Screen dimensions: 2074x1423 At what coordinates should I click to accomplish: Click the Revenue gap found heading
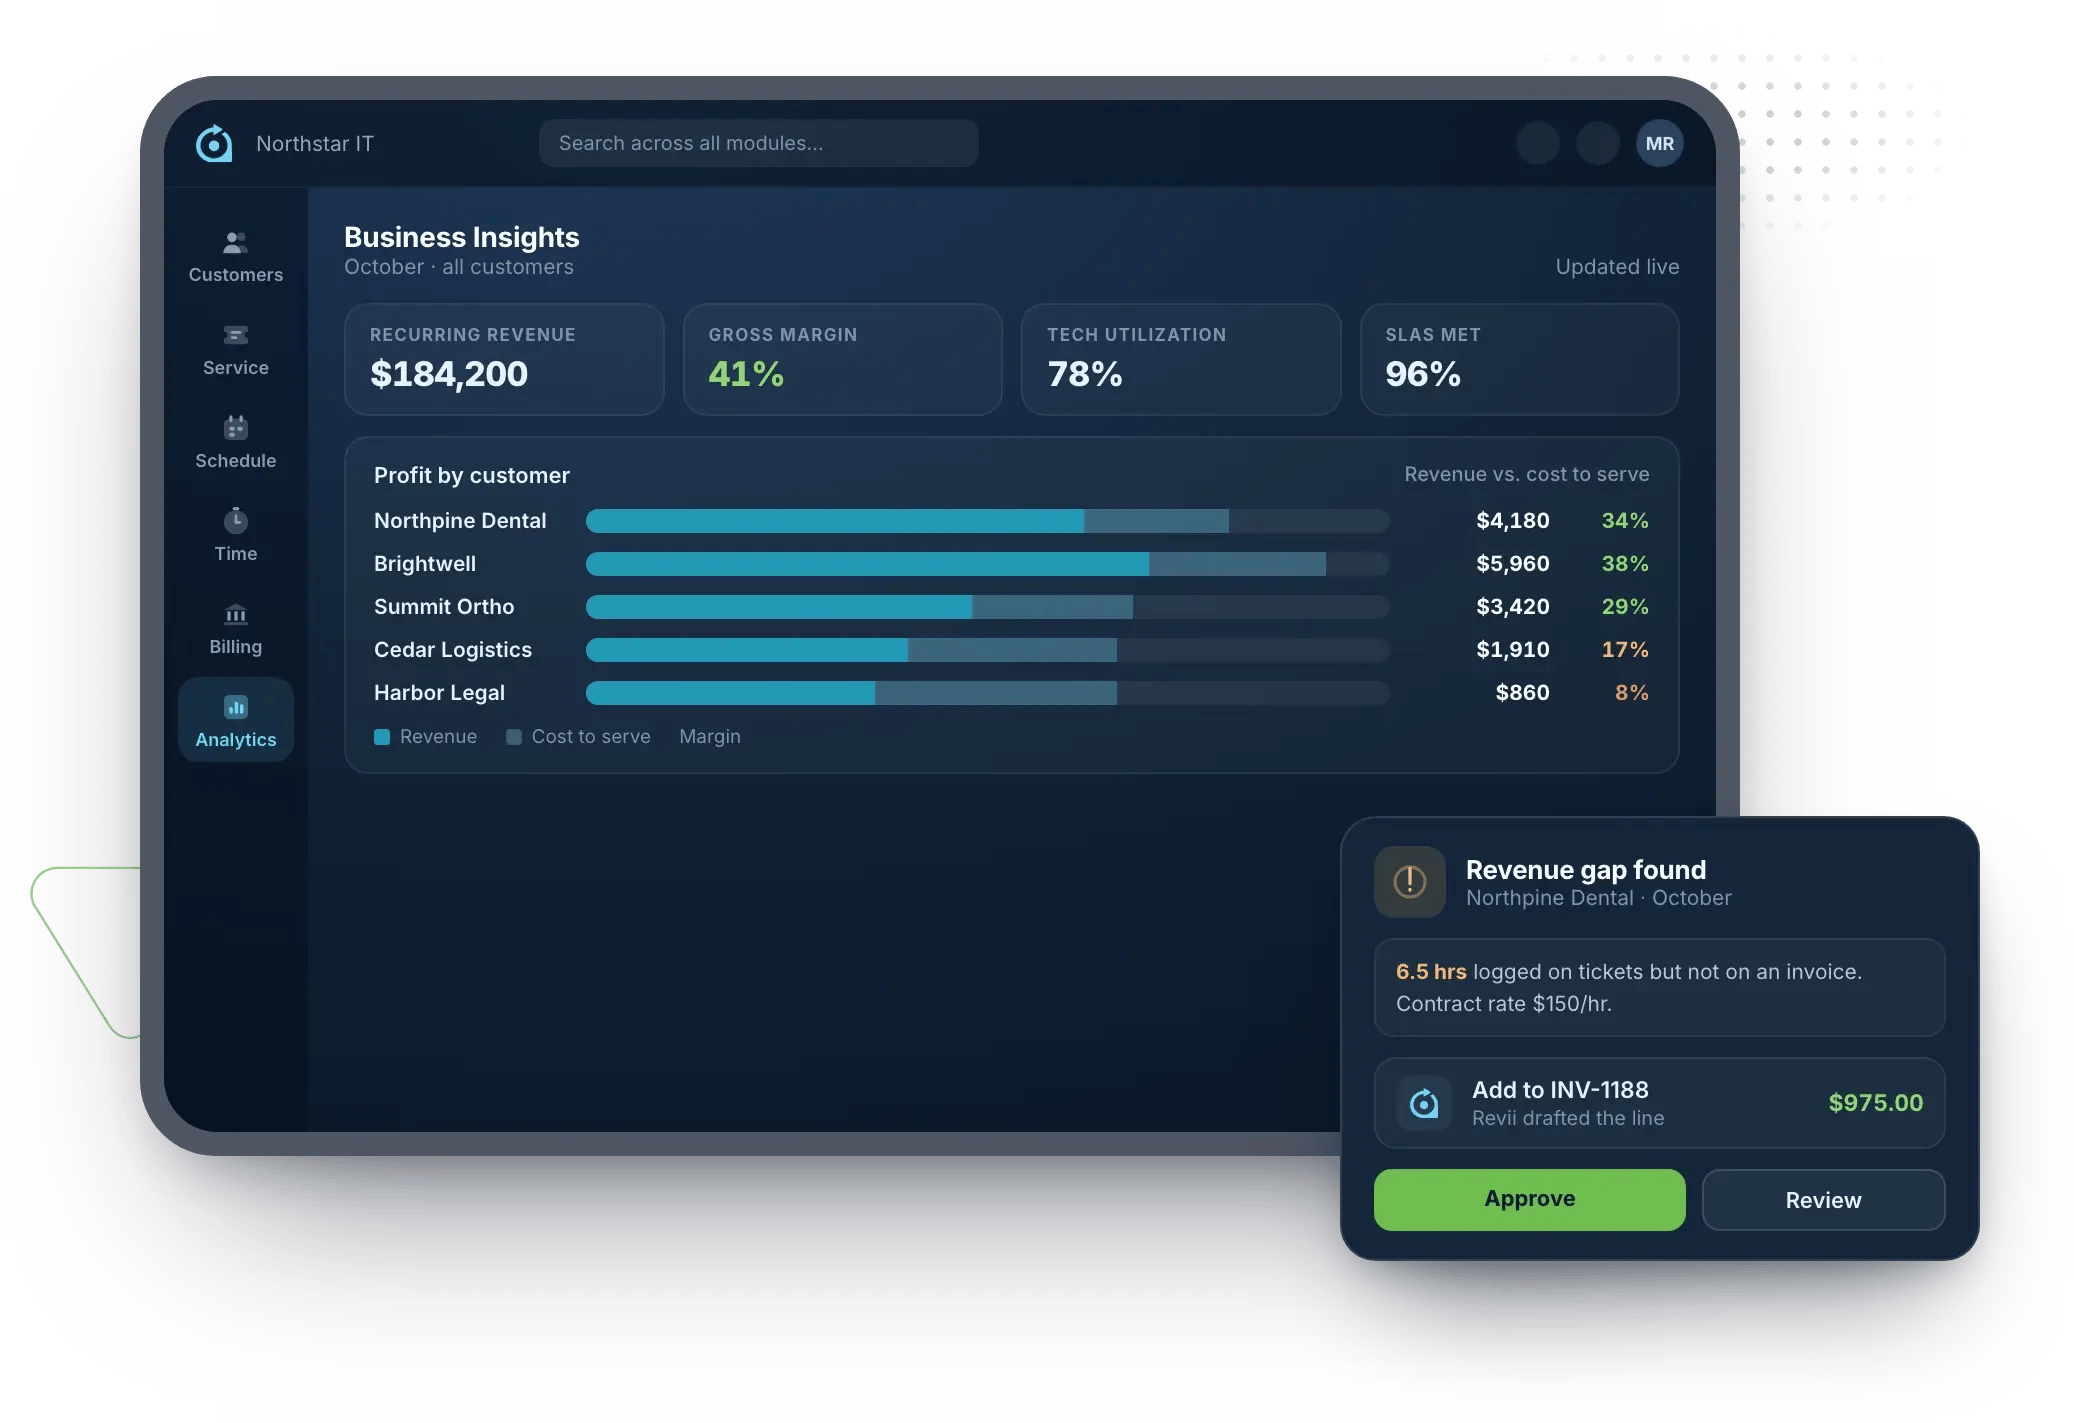pyautogui.click(x=1586, y=869)
